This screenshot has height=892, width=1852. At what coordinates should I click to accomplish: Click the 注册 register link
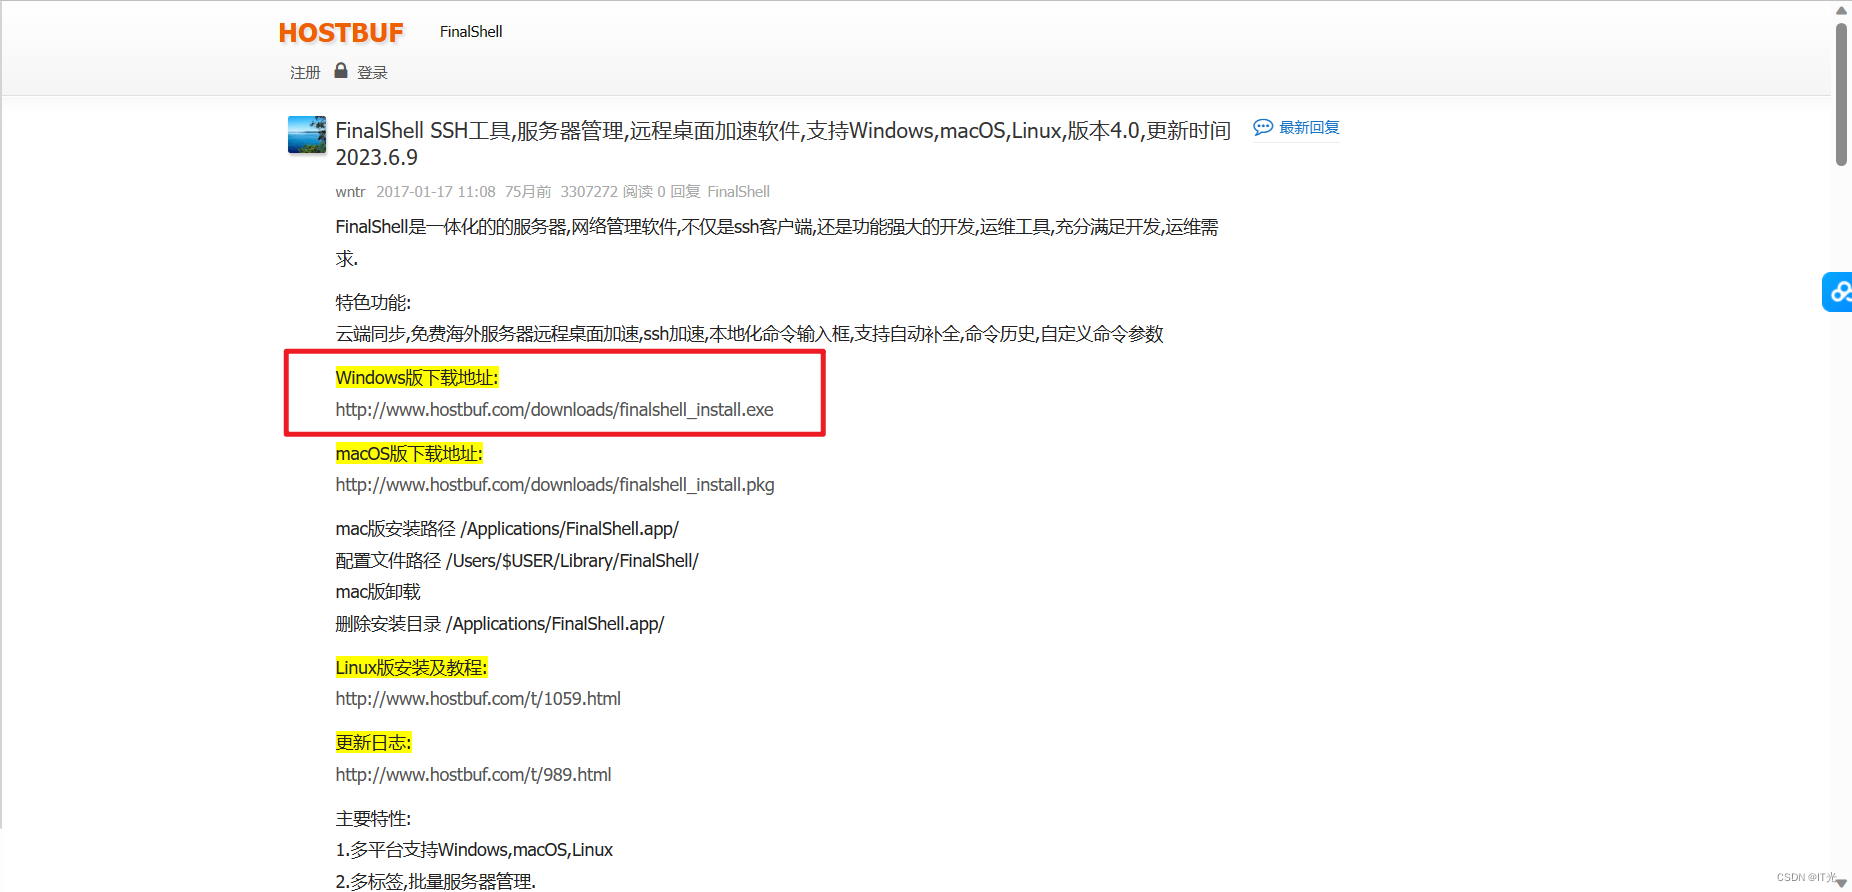tap(305, 73)
